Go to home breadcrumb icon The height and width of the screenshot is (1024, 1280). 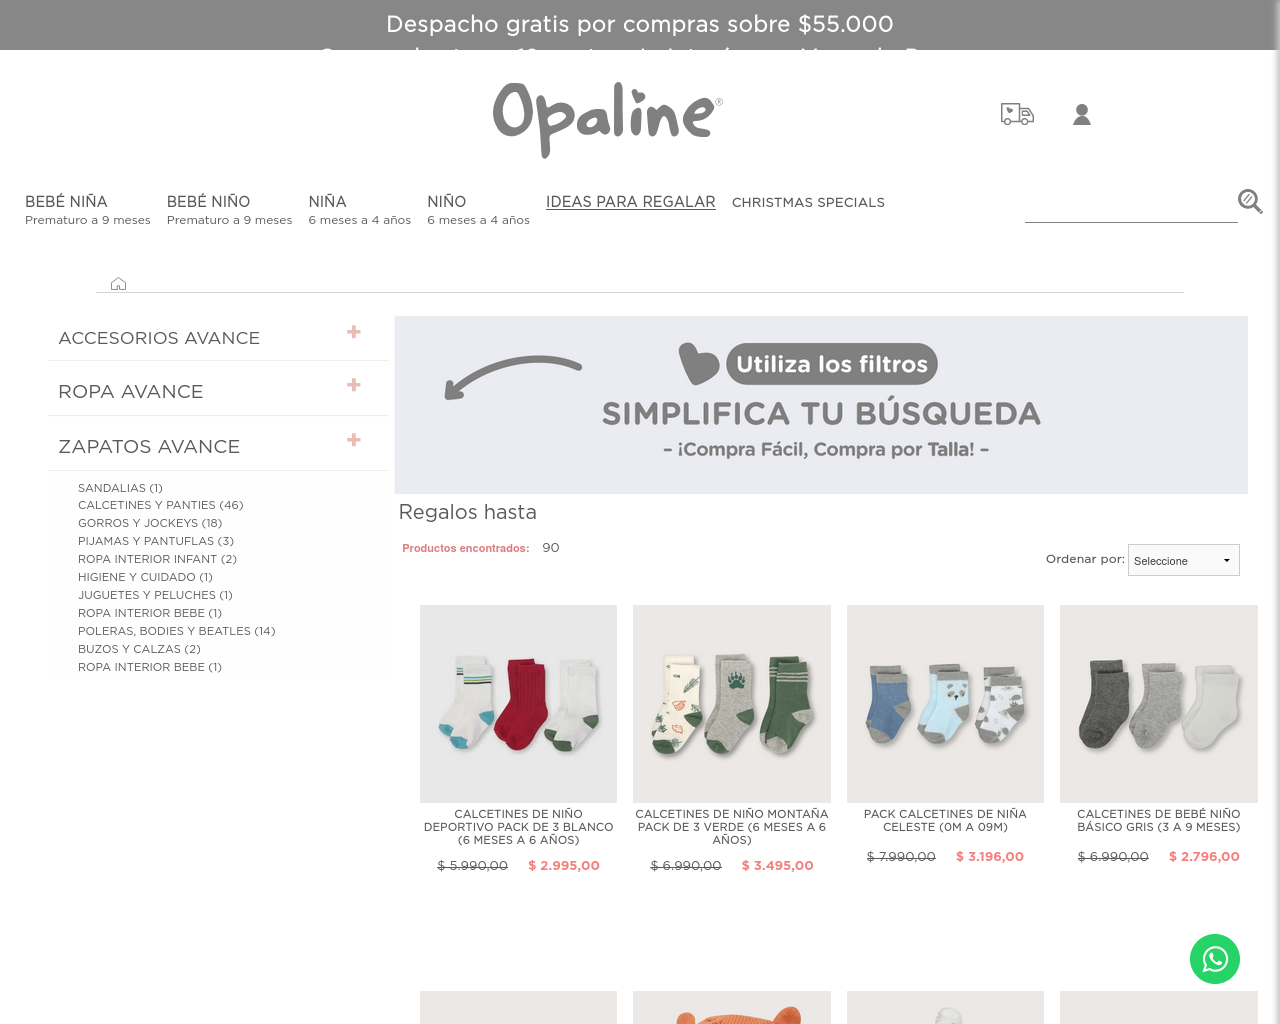[118, 284]
